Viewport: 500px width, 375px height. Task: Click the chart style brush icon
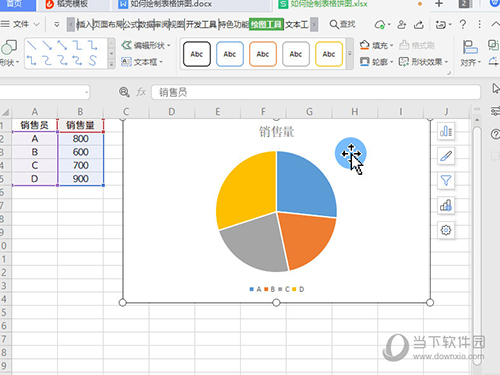(x=446, y=156)
